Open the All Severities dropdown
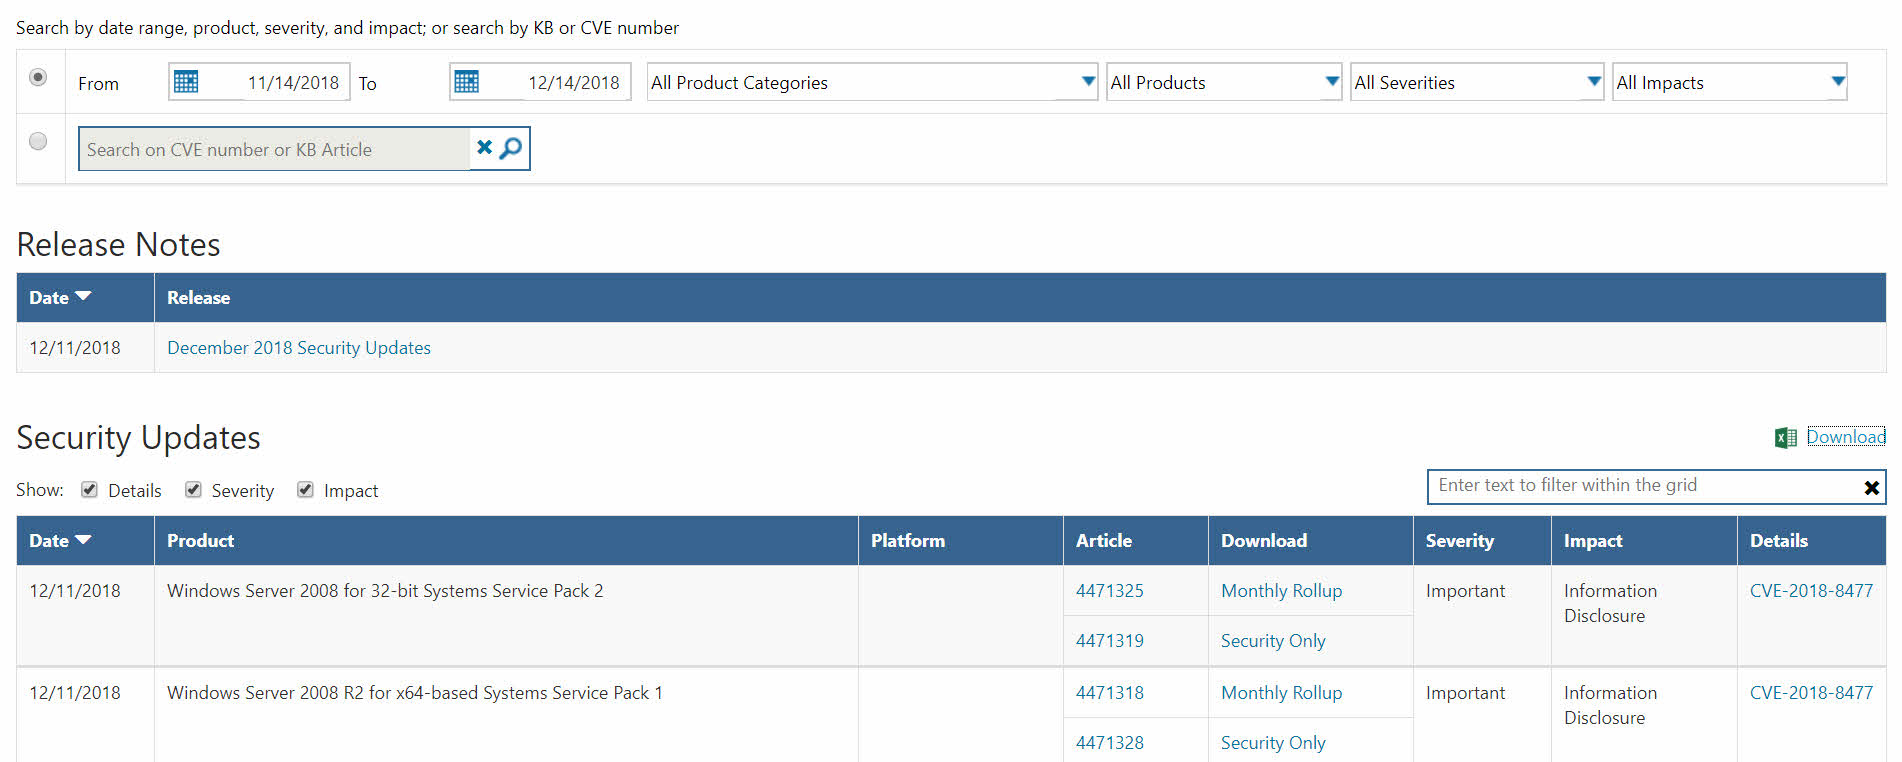This screenshot has width=1902, height=762. (x=1477, y=82)
